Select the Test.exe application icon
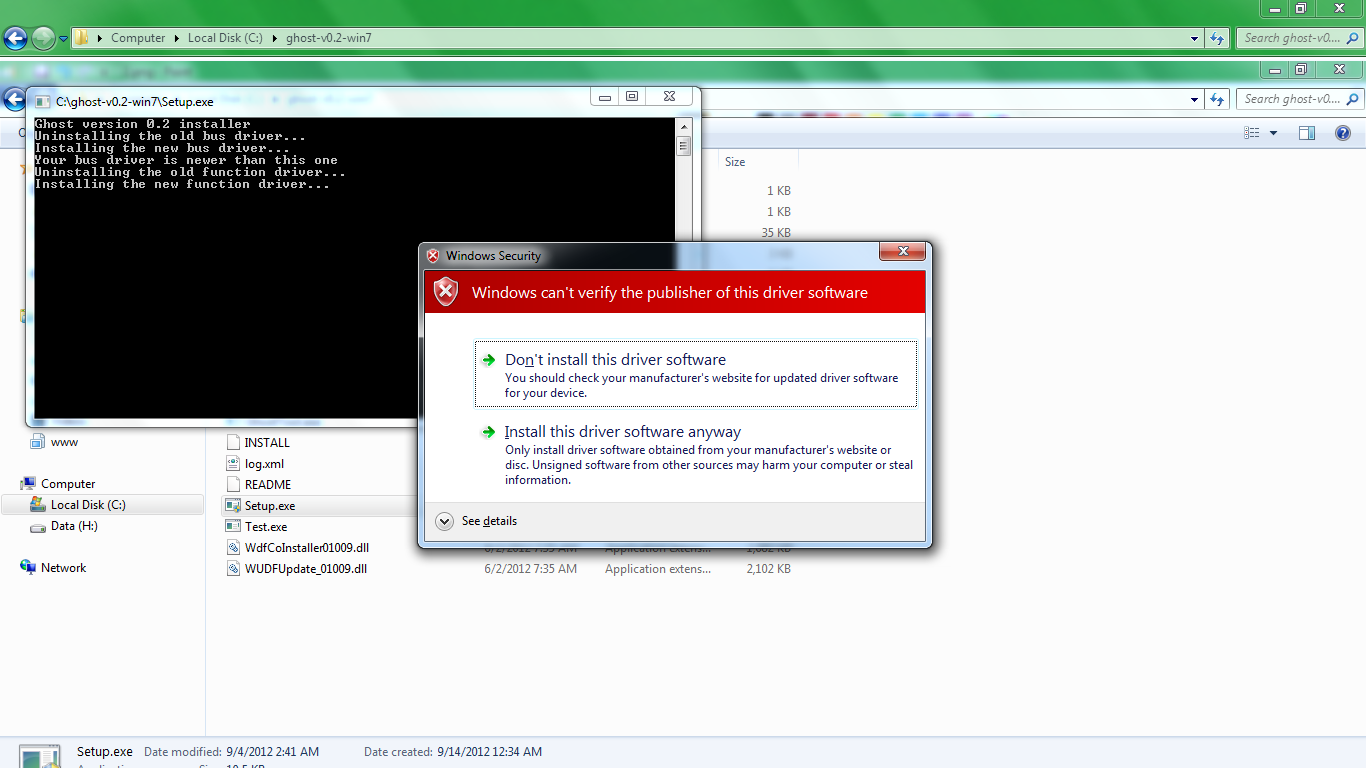1366x768 pixels. [234, 526]
